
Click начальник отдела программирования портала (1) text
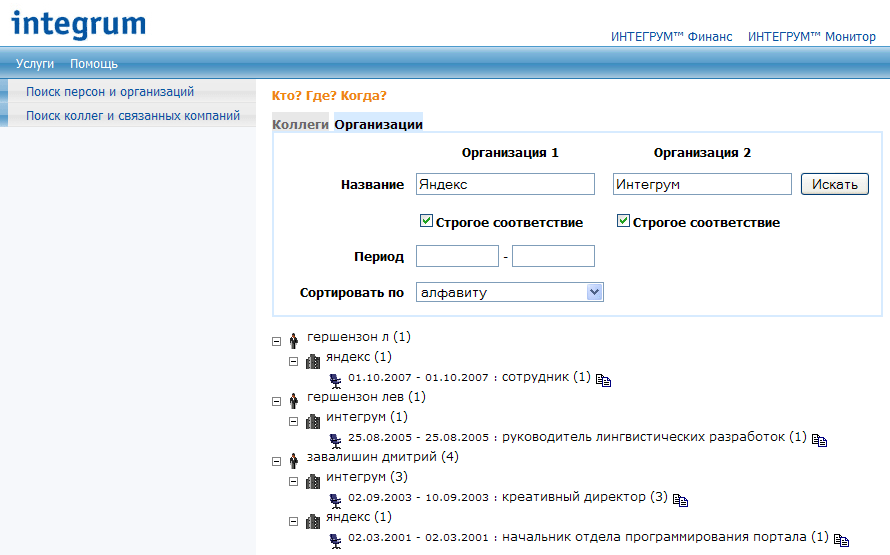665,537
